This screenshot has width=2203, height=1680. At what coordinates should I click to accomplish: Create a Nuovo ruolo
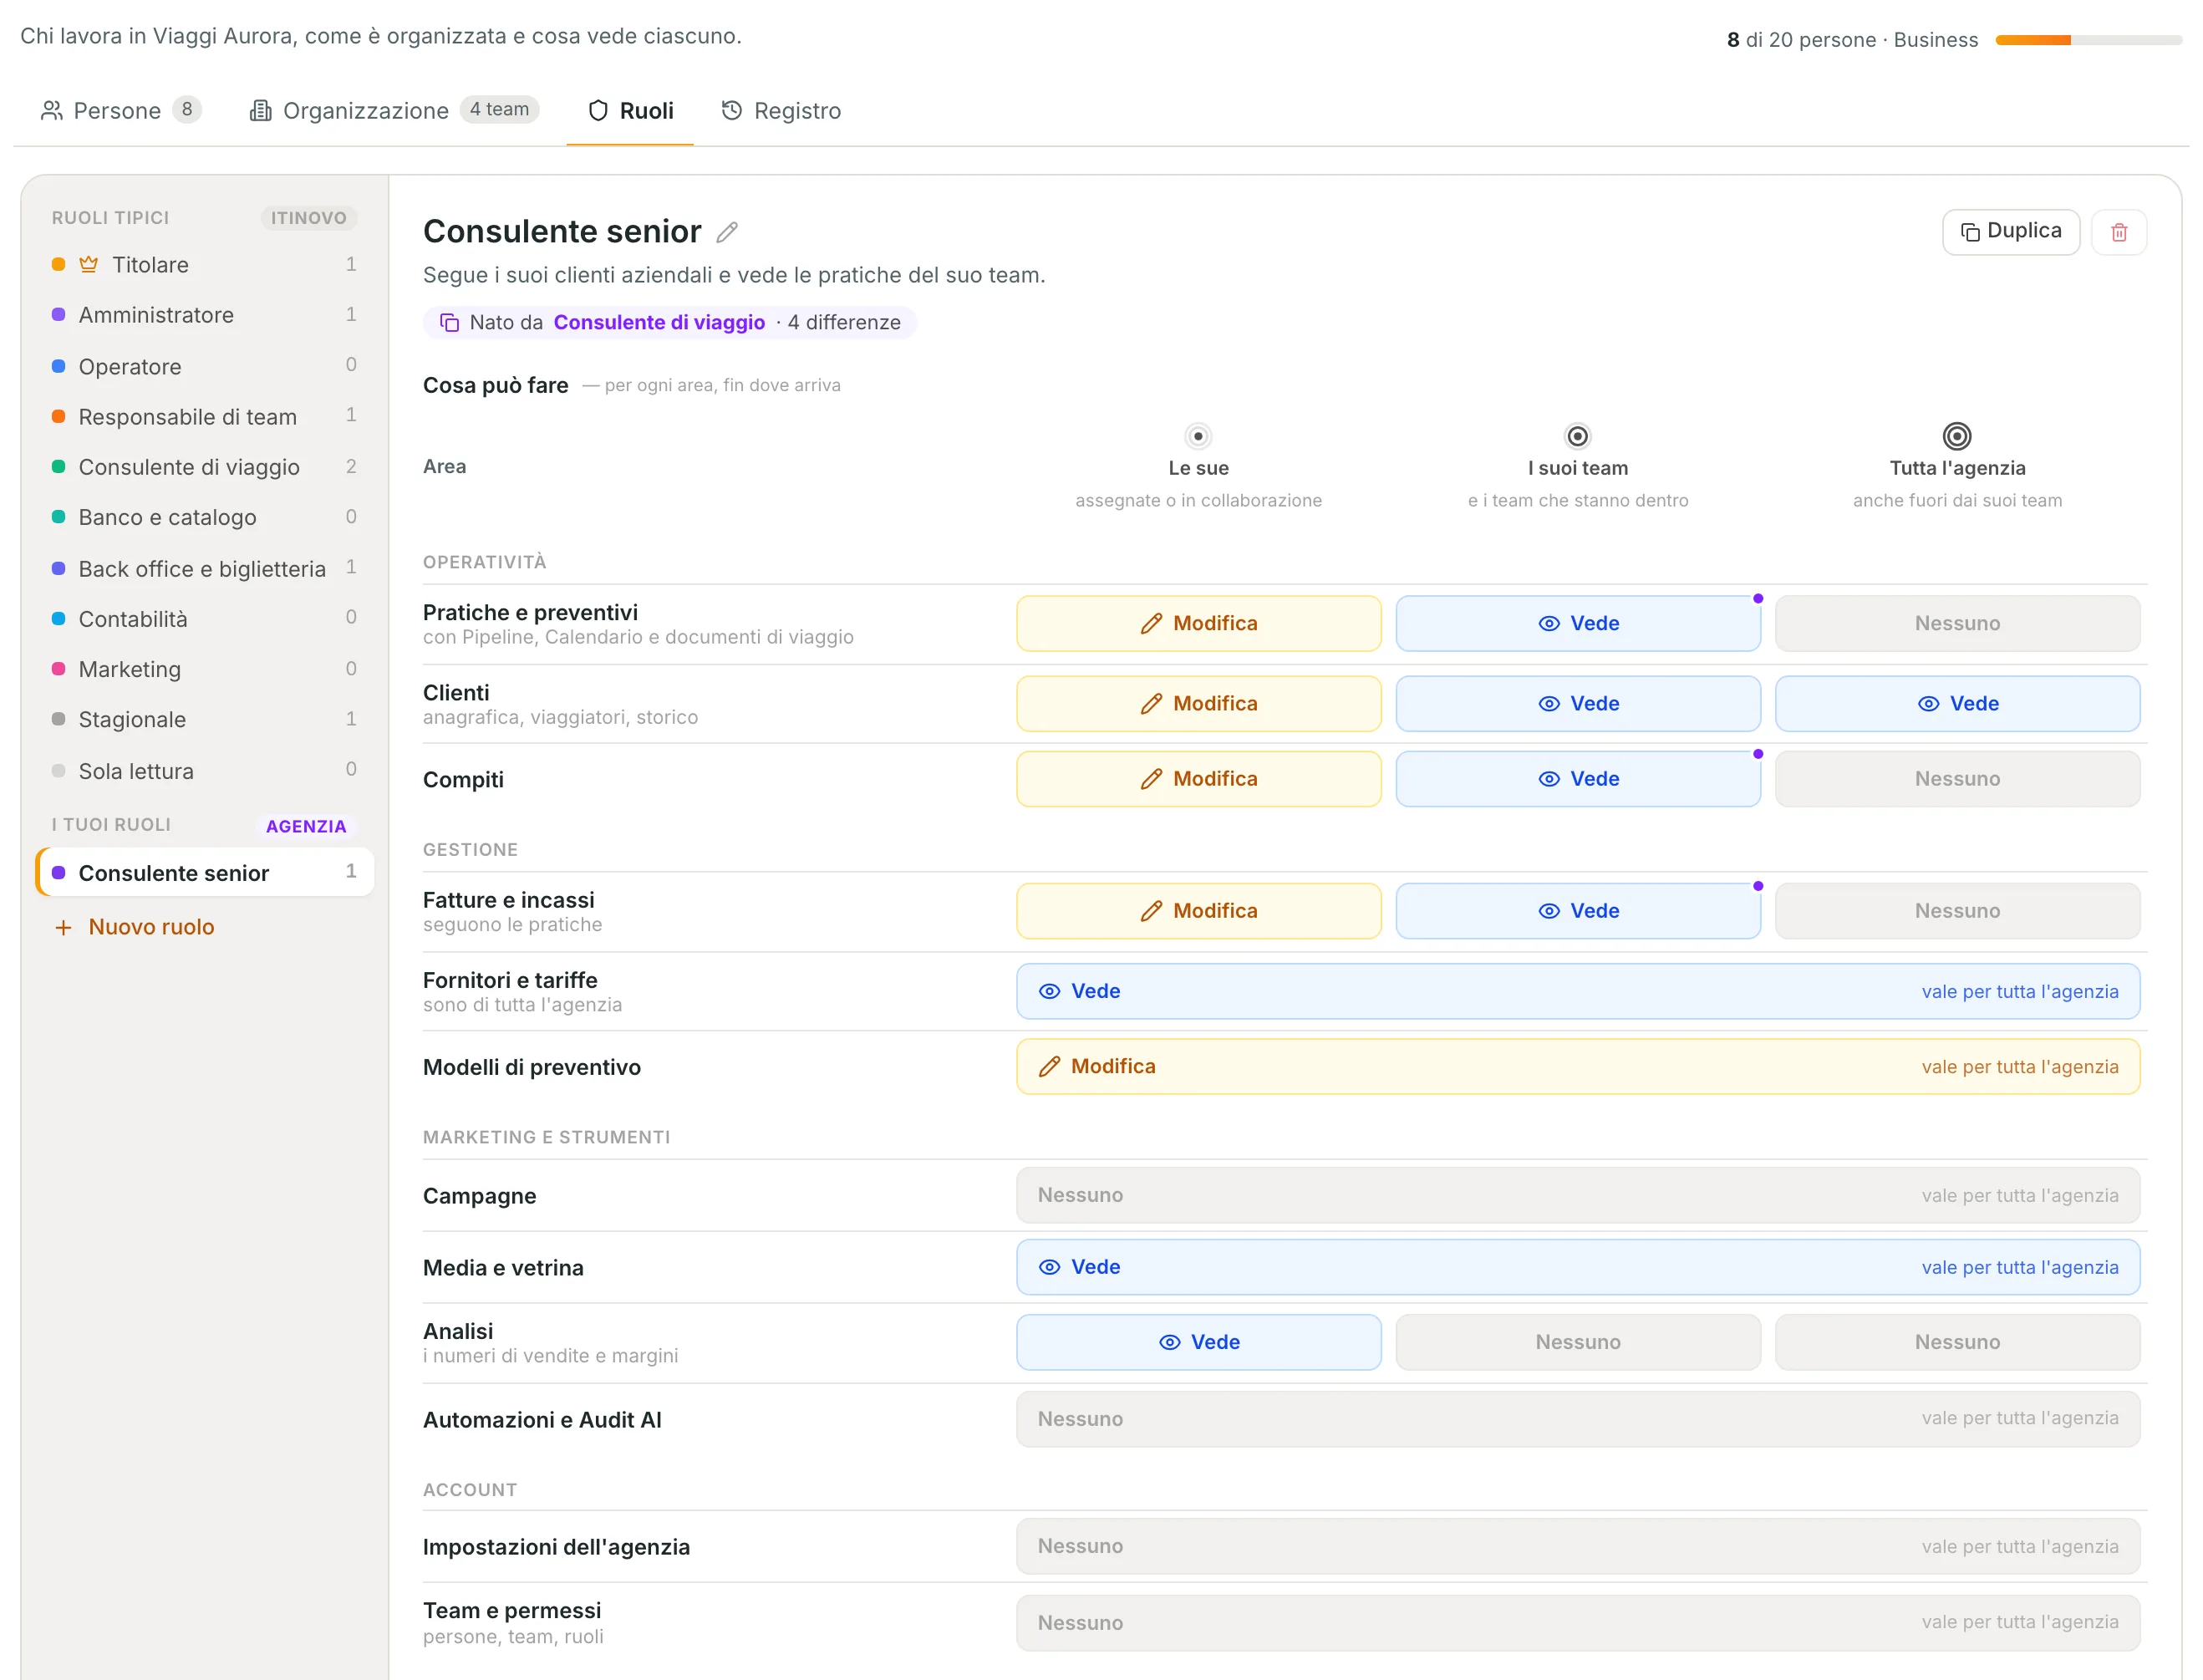(x=134, y=927)
